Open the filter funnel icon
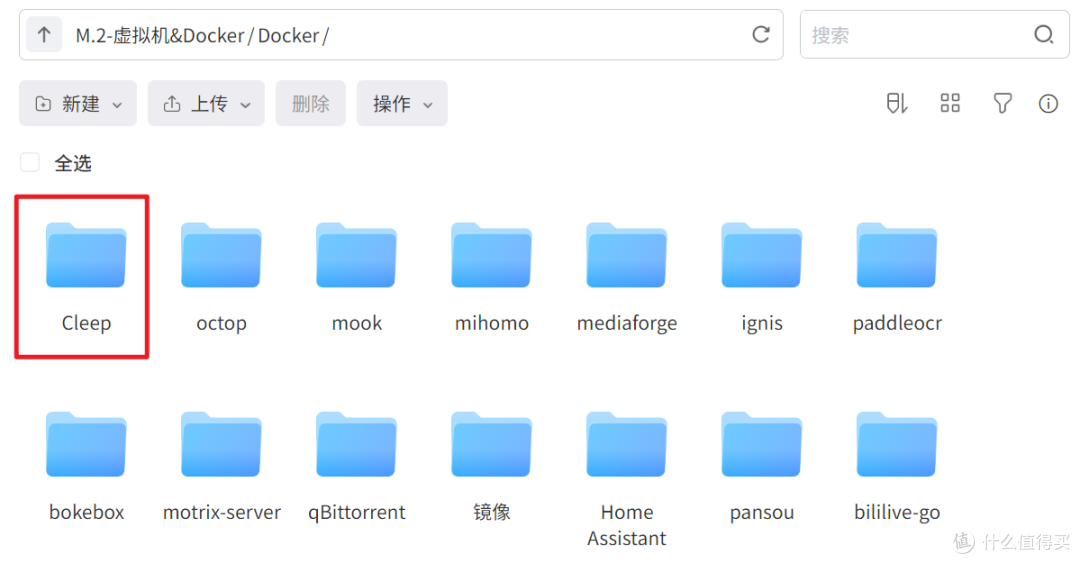Viewport: 1080px width, 564px height. click(x=1002, y=103)
